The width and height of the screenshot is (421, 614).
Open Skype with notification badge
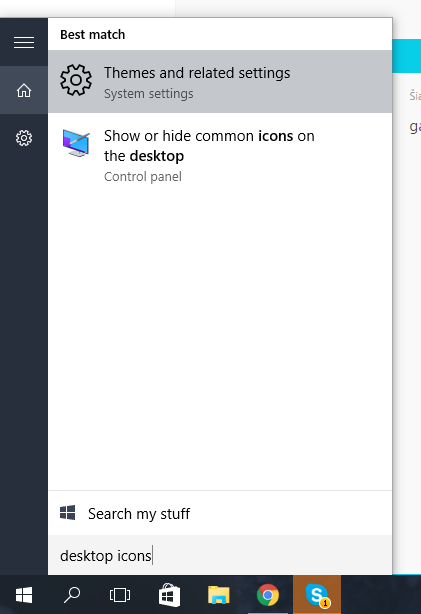317,595
